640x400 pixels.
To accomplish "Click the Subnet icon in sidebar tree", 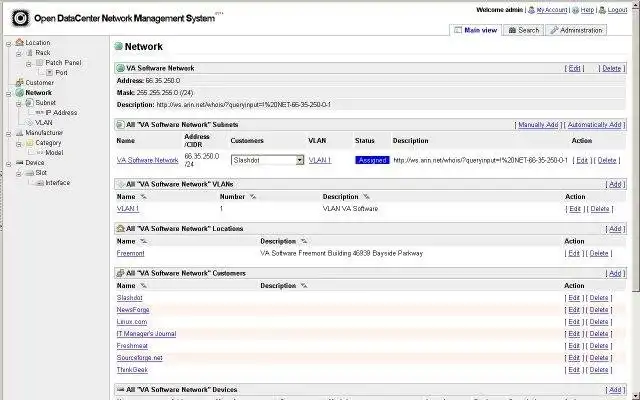I will pyautogui.click(x=29, y=102).
